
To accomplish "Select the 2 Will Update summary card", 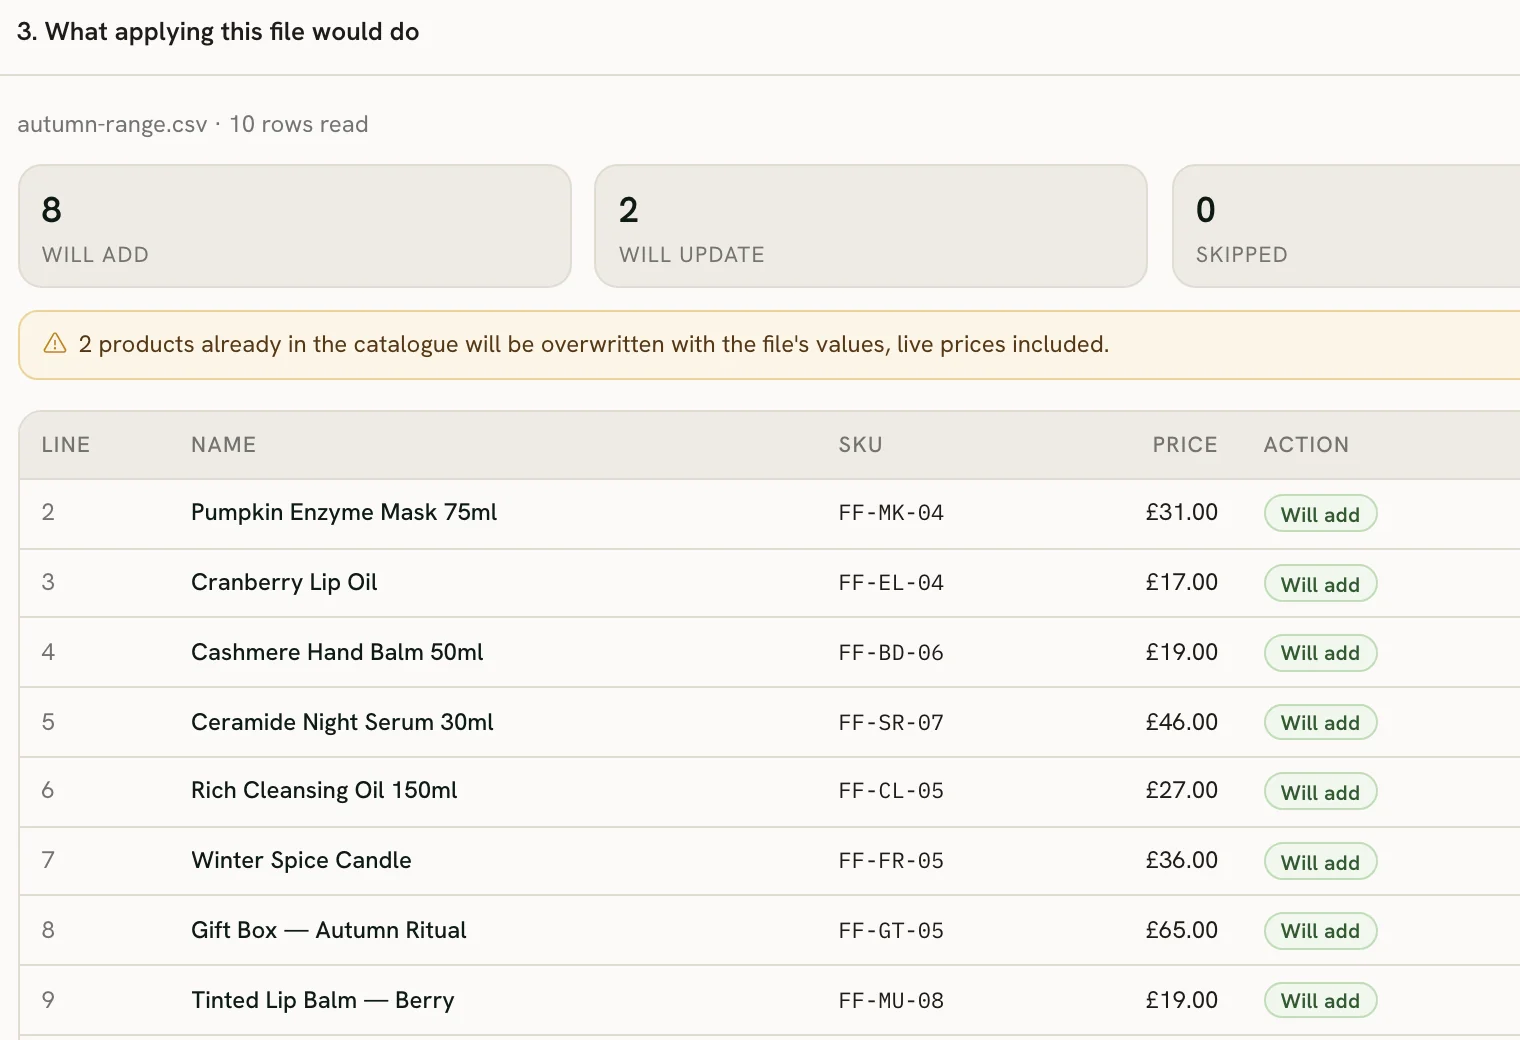I will click(x=871, y=226).
